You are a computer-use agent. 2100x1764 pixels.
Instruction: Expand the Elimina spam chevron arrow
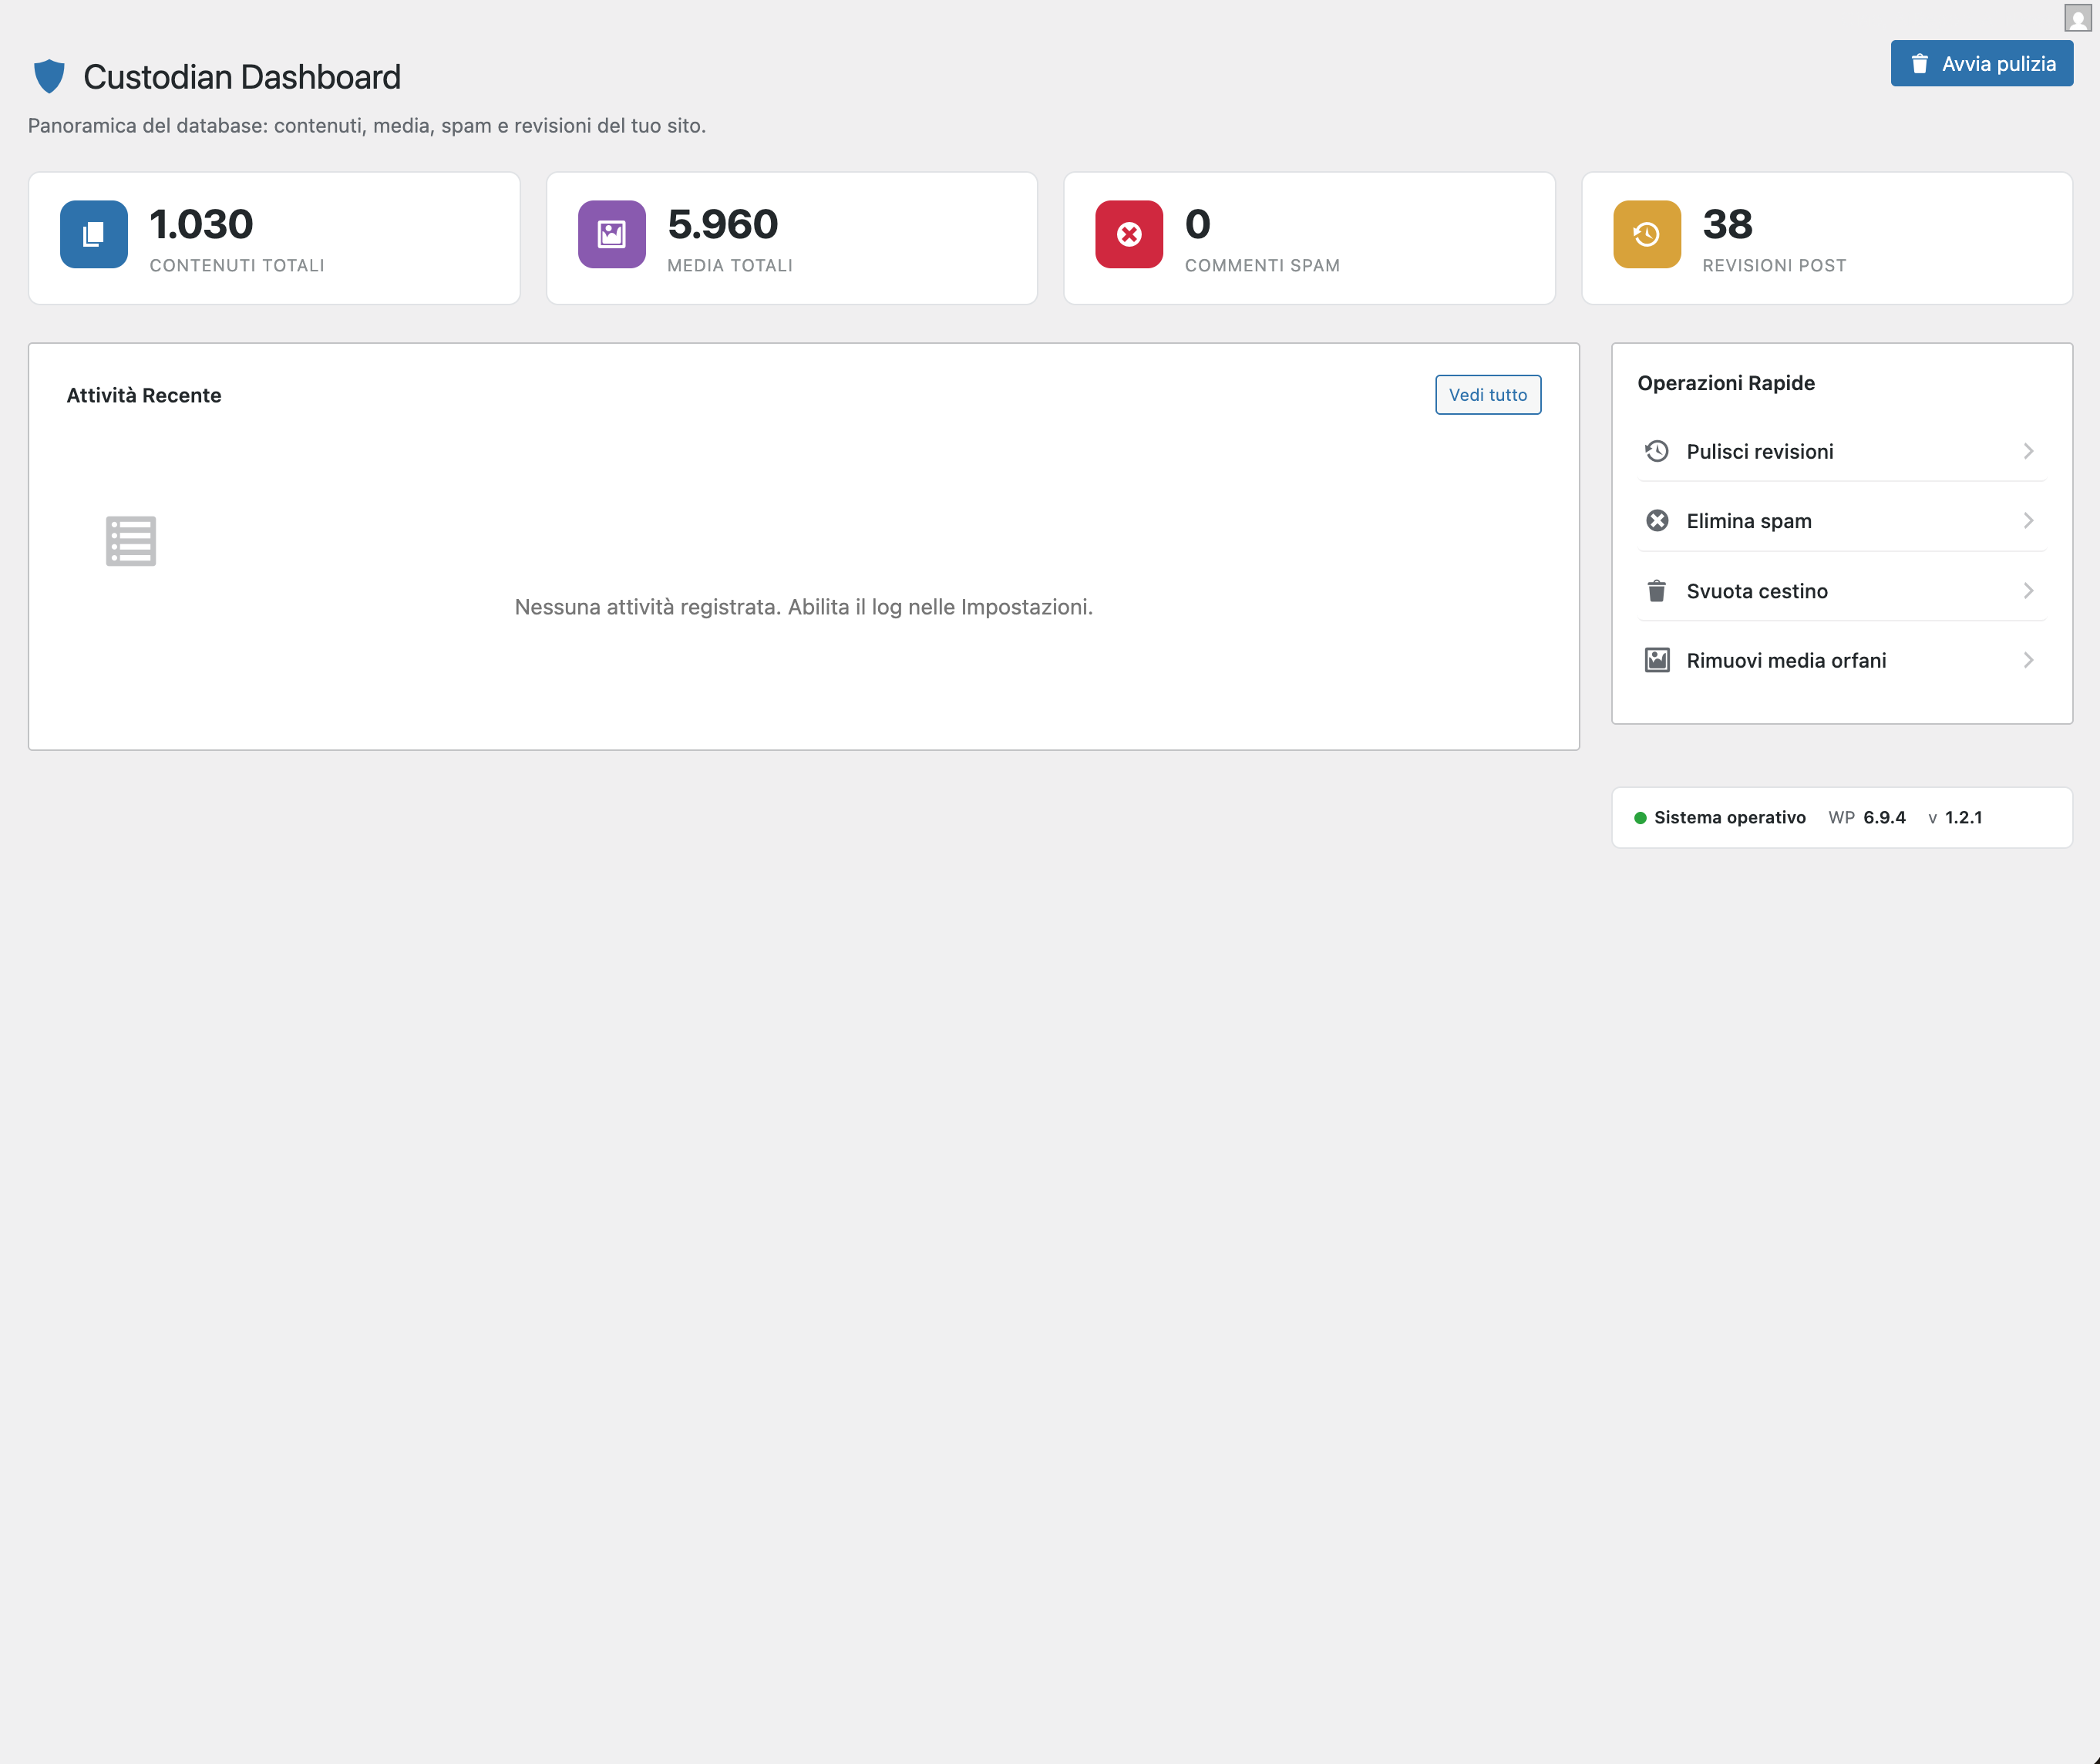point(2028,521)
